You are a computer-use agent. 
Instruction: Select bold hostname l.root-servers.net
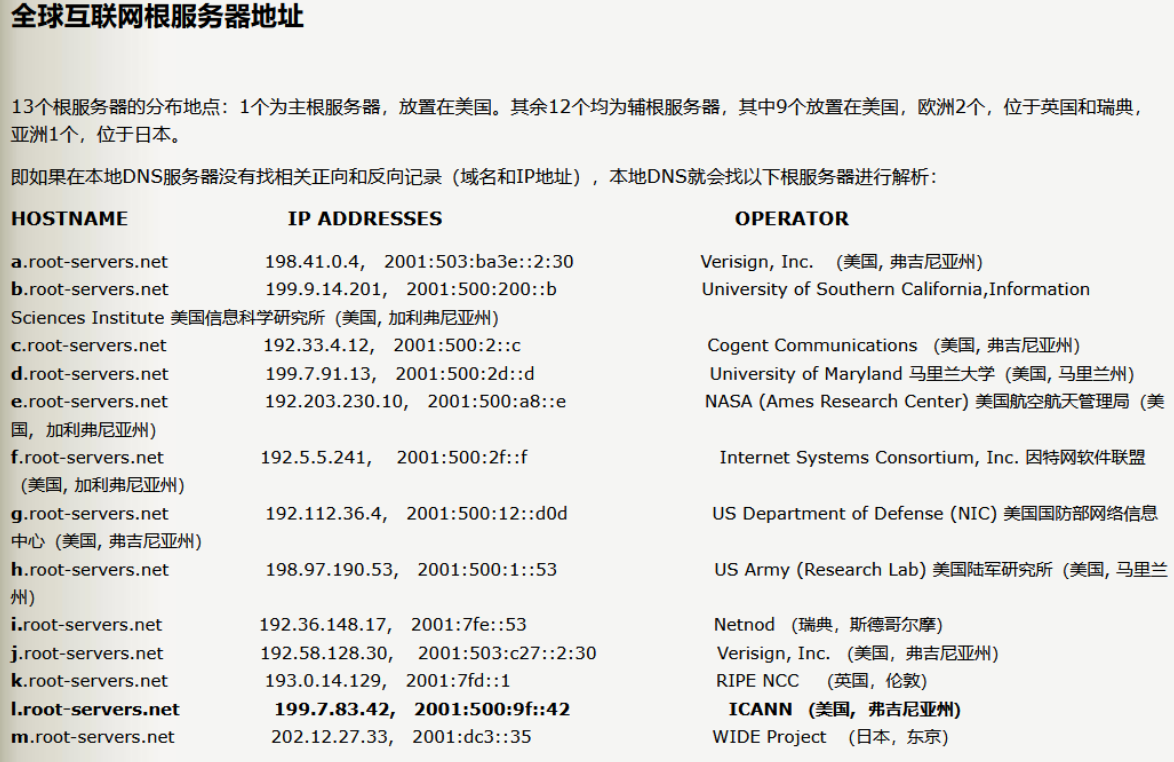pos(95,710)
